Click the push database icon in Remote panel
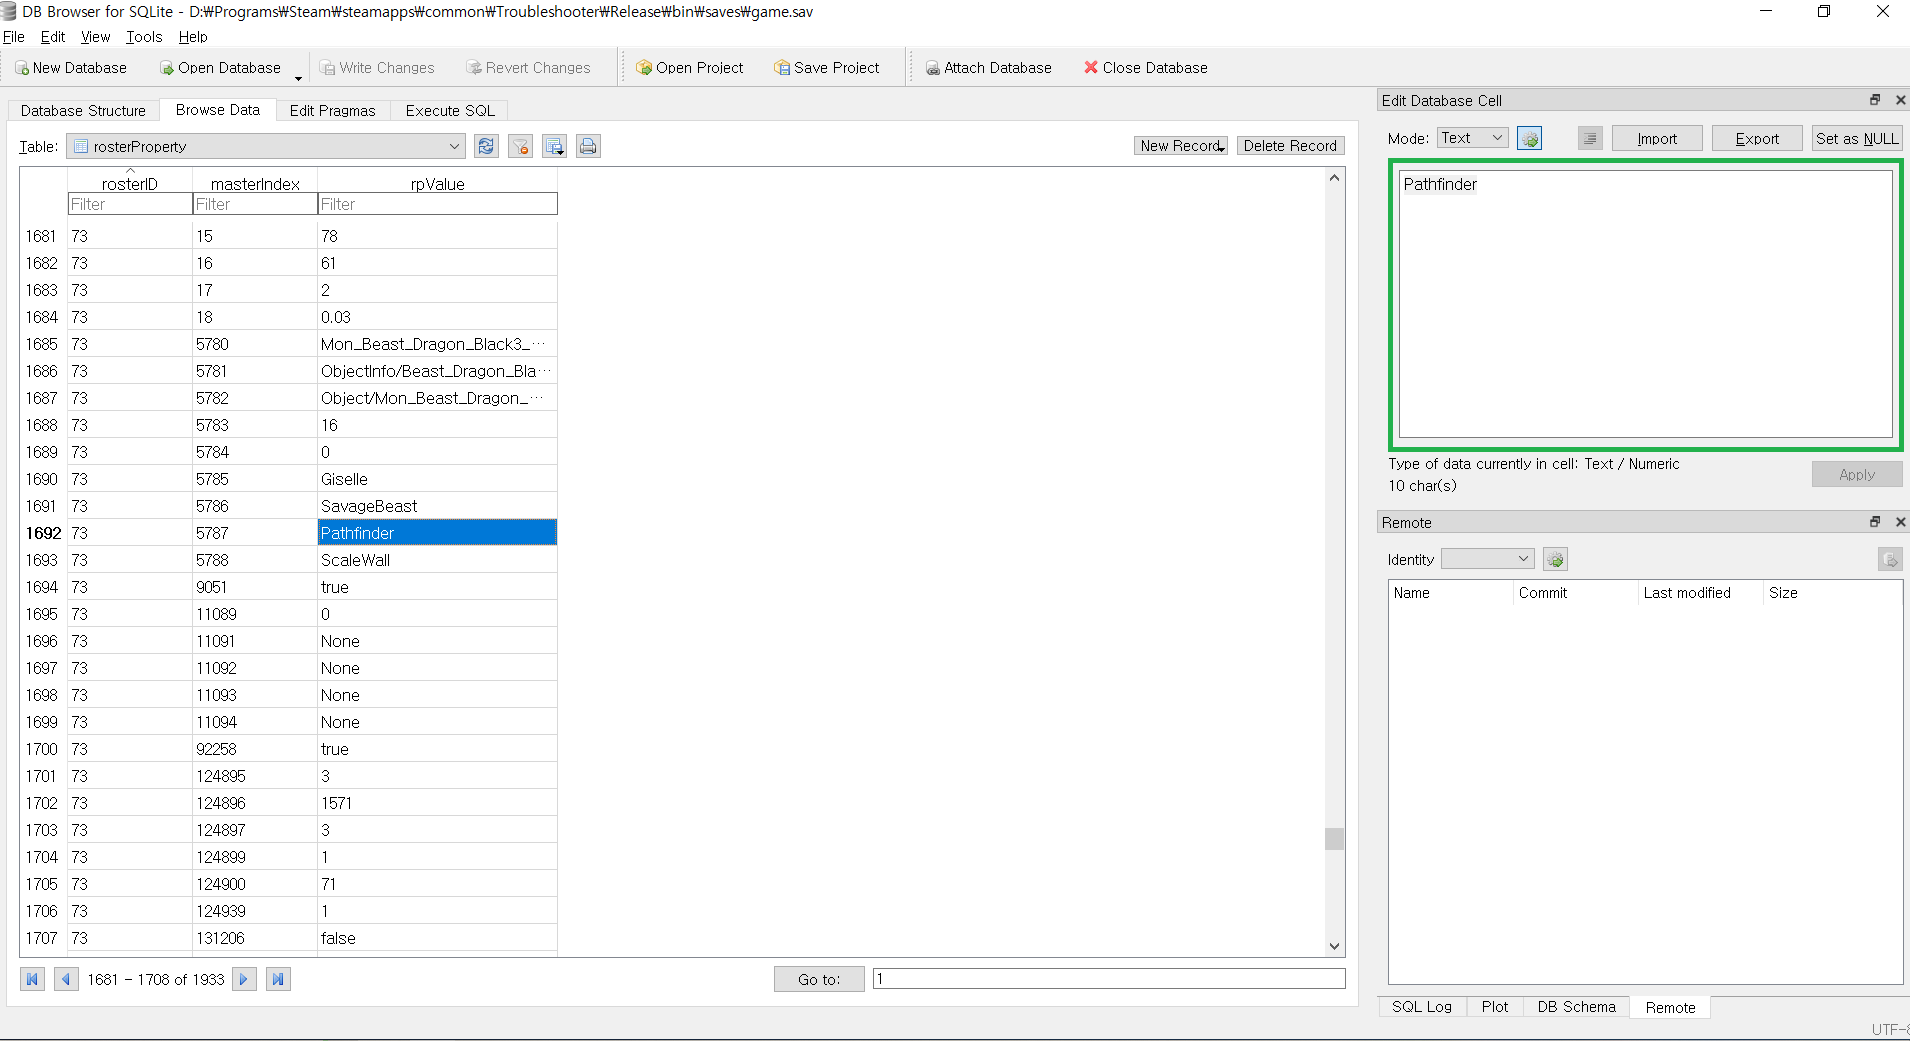This screenshot has width=1910, height=1041. tap(1890, 559)
